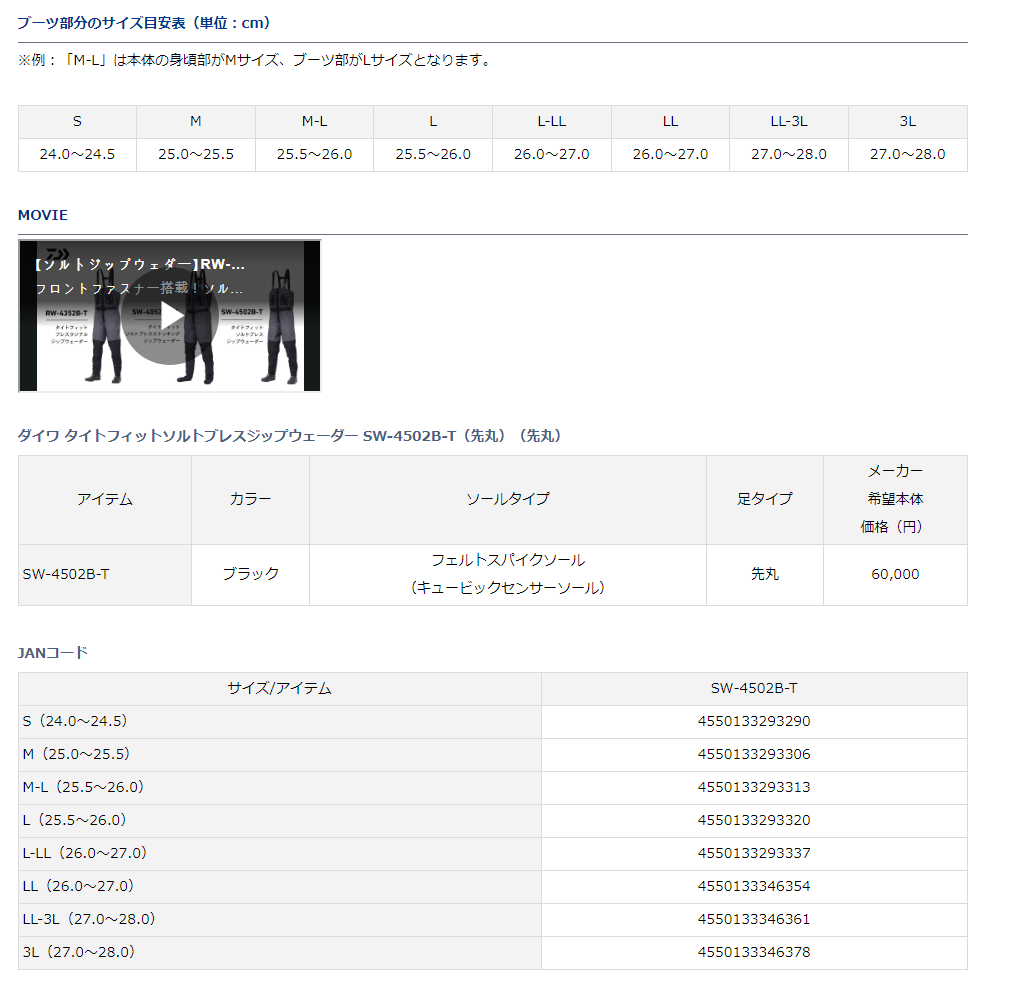Select 25.5～26.0 under the M-L column
This screenshot has width=1025, height=982.
click(x=314, y=154)
